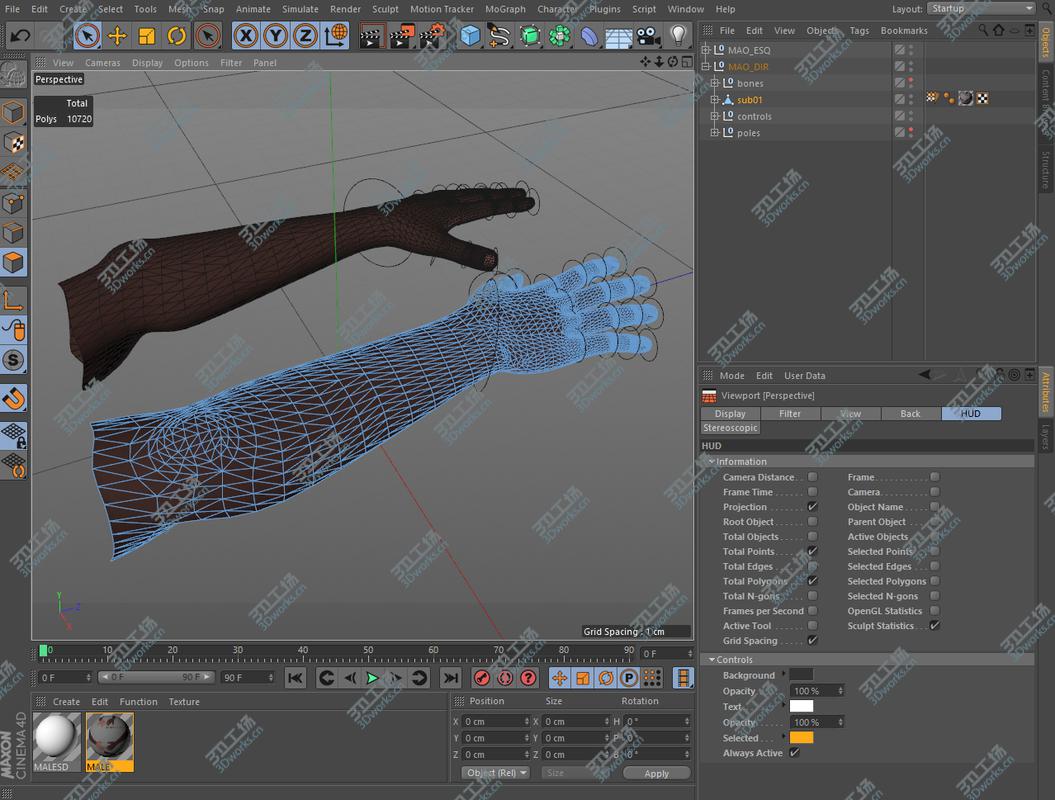1055x800 pixels.
Task: Switch to the Filter tab
Action: pyautogui.click(x=790, y=414)
